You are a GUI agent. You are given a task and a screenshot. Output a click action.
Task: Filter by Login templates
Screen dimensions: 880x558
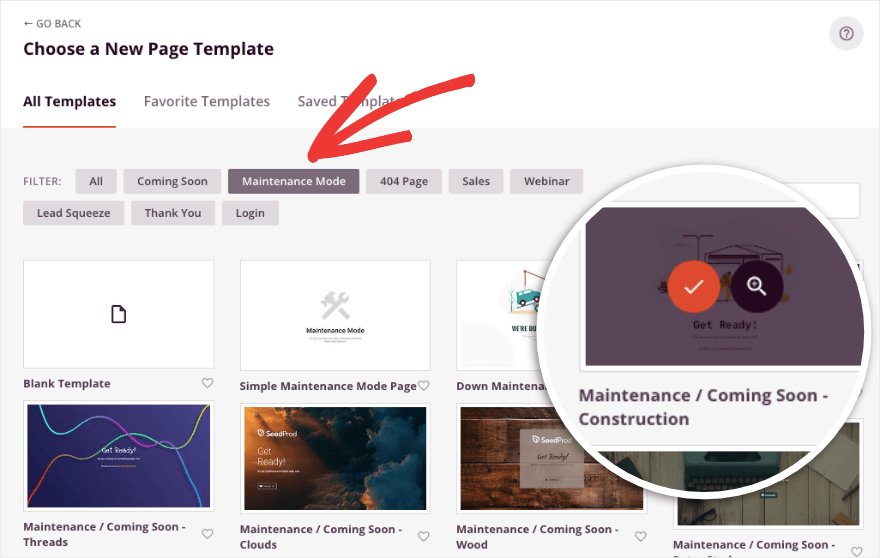point(250,213)
